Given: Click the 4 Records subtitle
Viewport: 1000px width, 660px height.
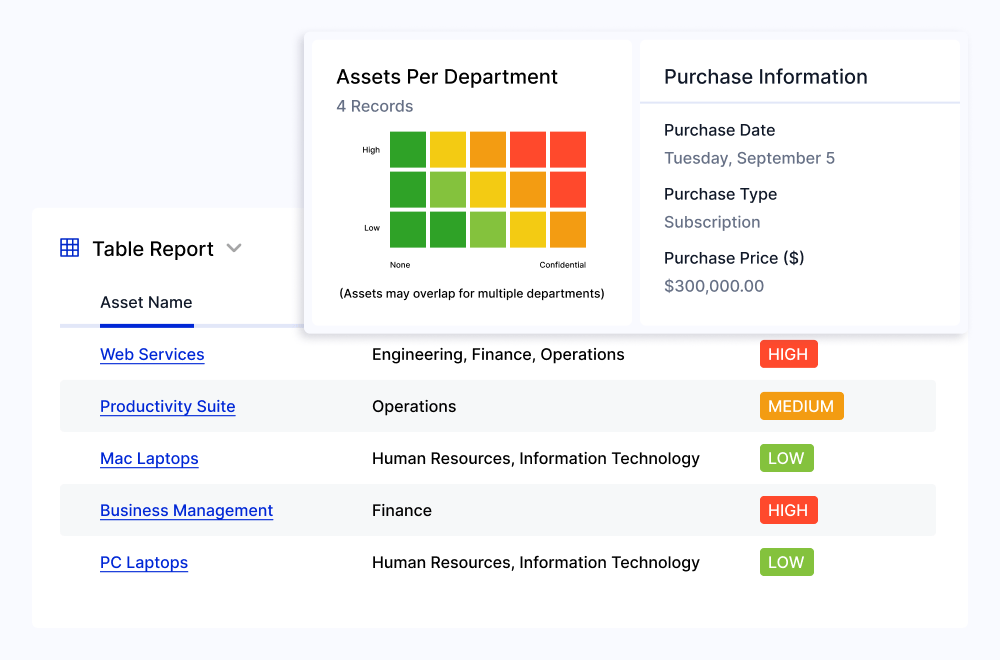Looking at the screenshot, I should tap(375, 106).
